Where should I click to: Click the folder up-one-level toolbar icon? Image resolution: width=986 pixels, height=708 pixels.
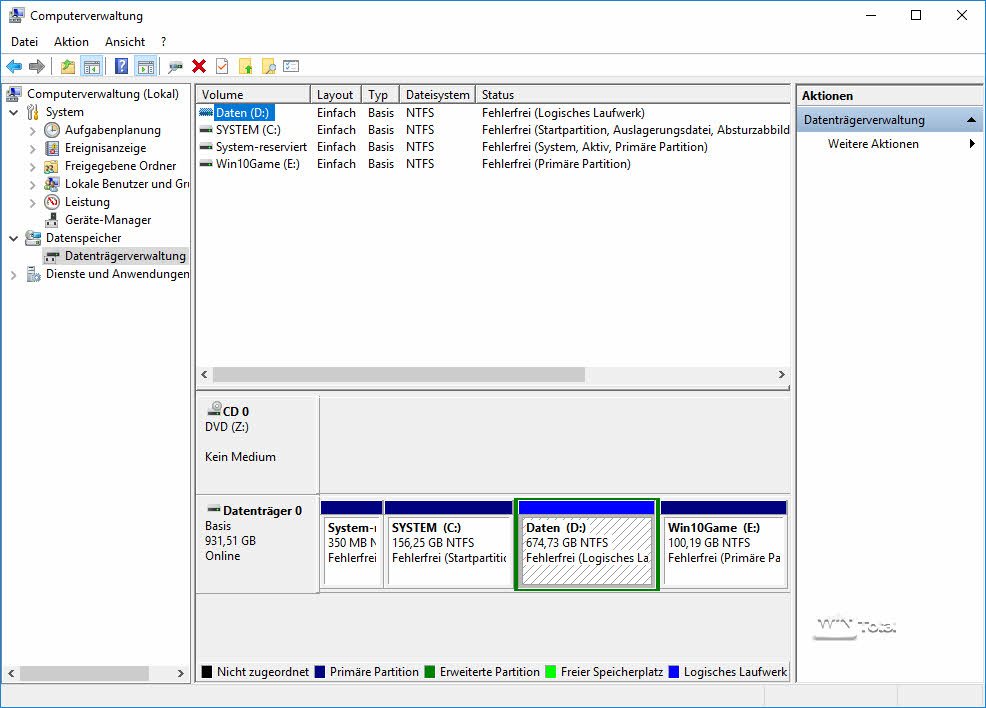tap(67, 66)
